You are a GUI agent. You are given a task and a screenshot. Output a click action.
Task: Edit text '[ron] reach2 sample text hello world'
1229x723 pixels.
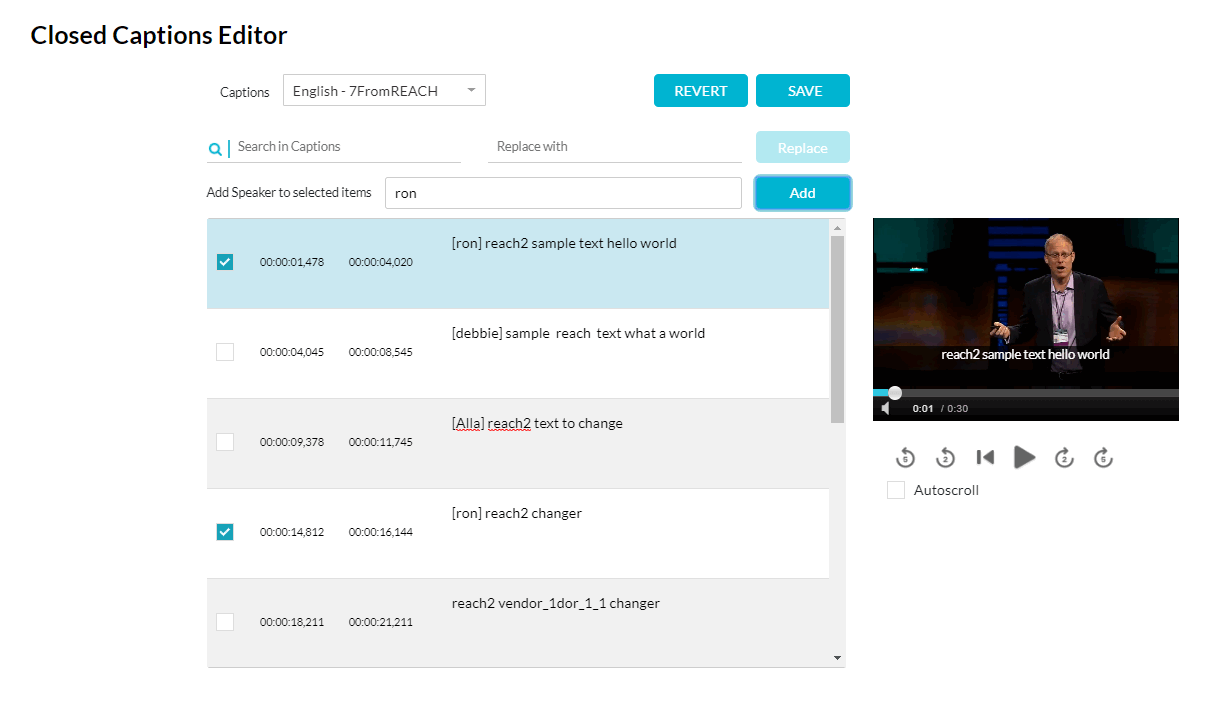[x=564, y=243]
